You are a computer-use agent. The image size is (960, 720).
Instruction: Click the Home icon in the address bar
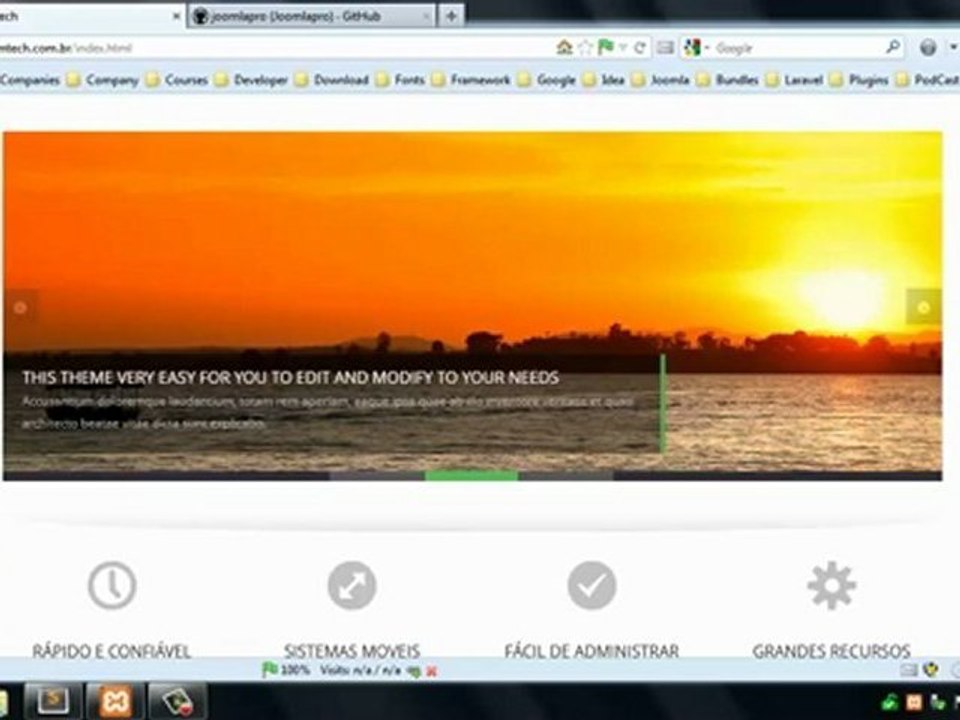(x=564, y=47)
